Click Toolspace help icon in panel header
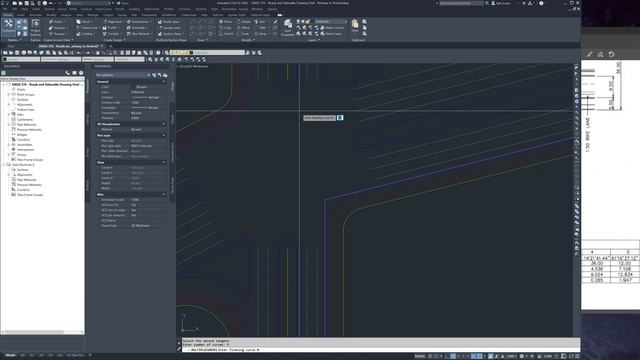 (81, 73)
